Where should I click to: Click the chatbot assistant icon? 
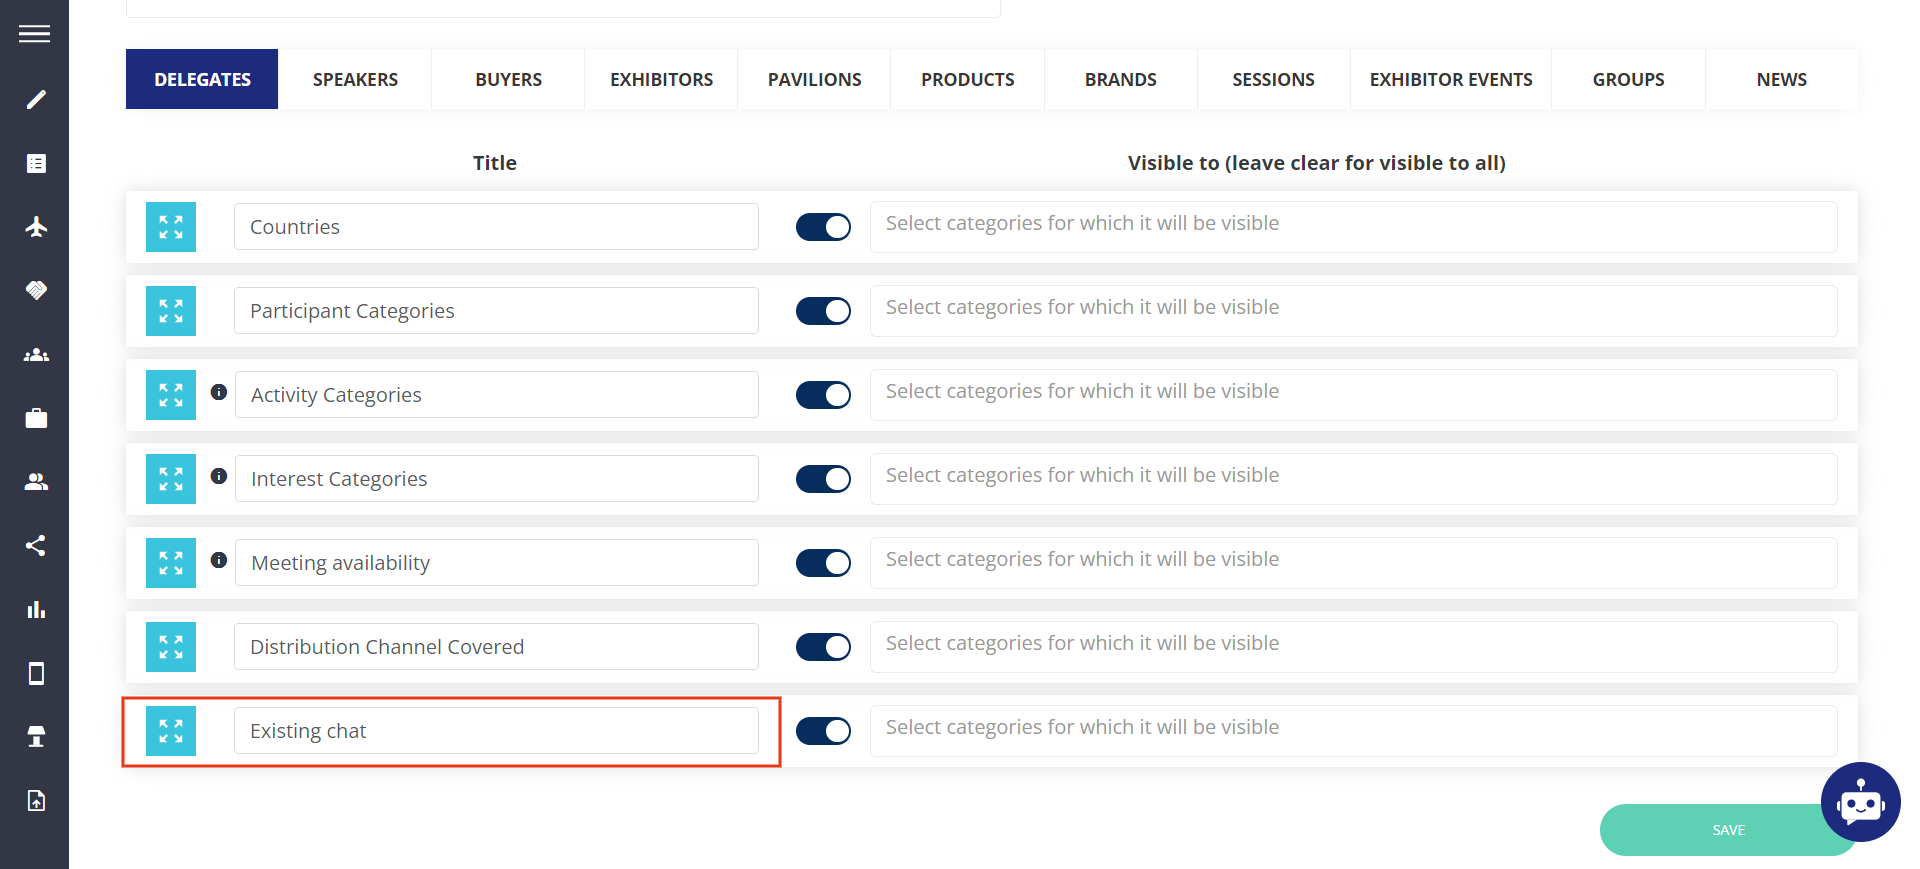point(1860,802)
